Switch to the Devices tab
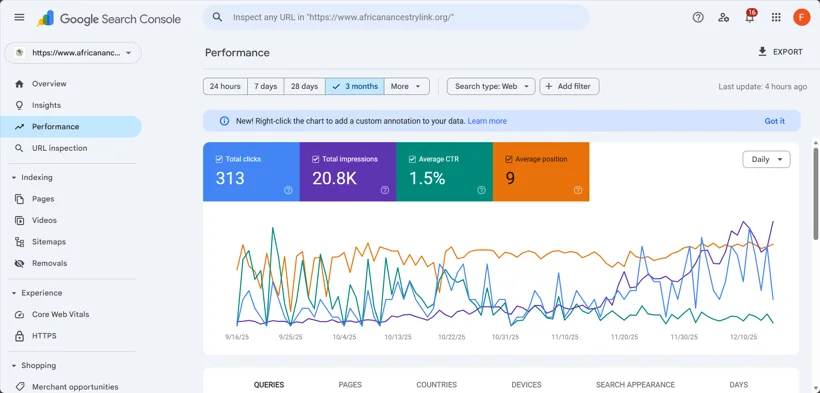This screenshot has height=393, width=820. [x=526, y=385]
